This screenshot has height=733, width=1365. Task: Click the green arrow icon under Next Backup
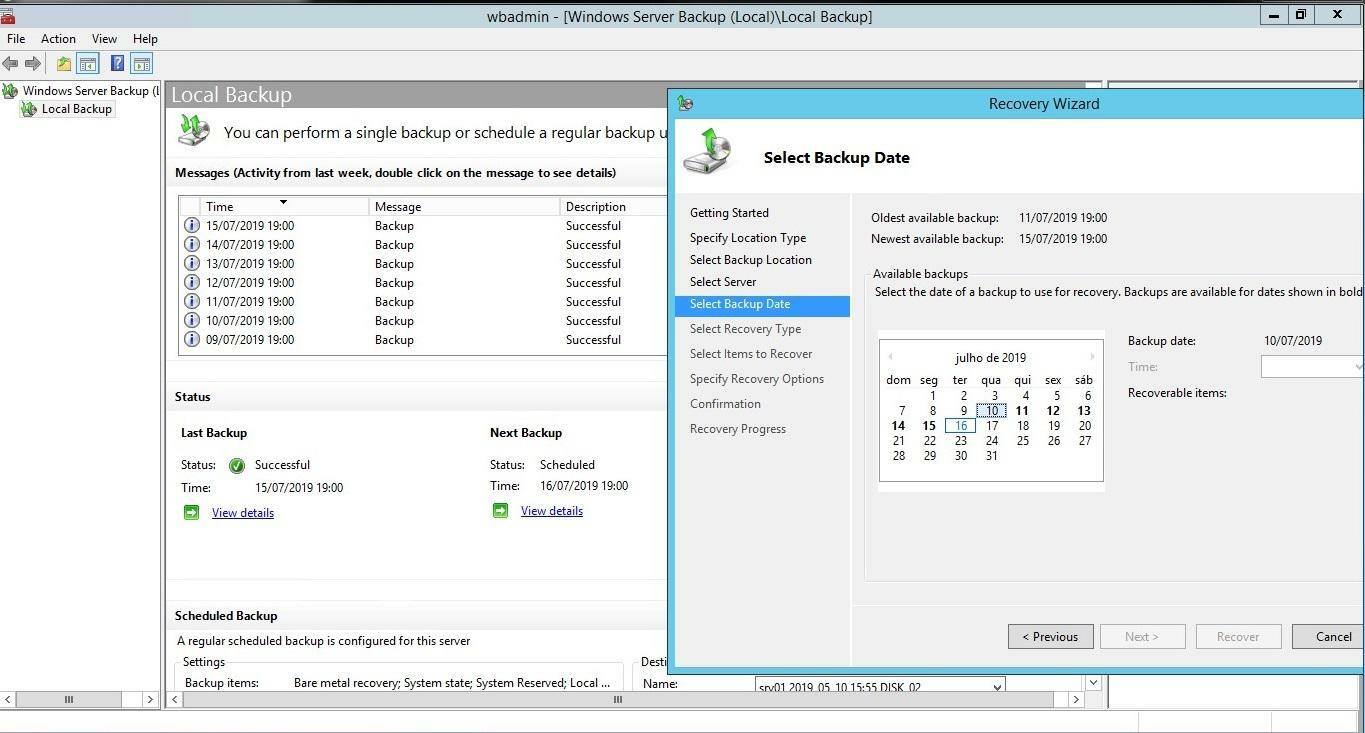click(x=500, y=511)
